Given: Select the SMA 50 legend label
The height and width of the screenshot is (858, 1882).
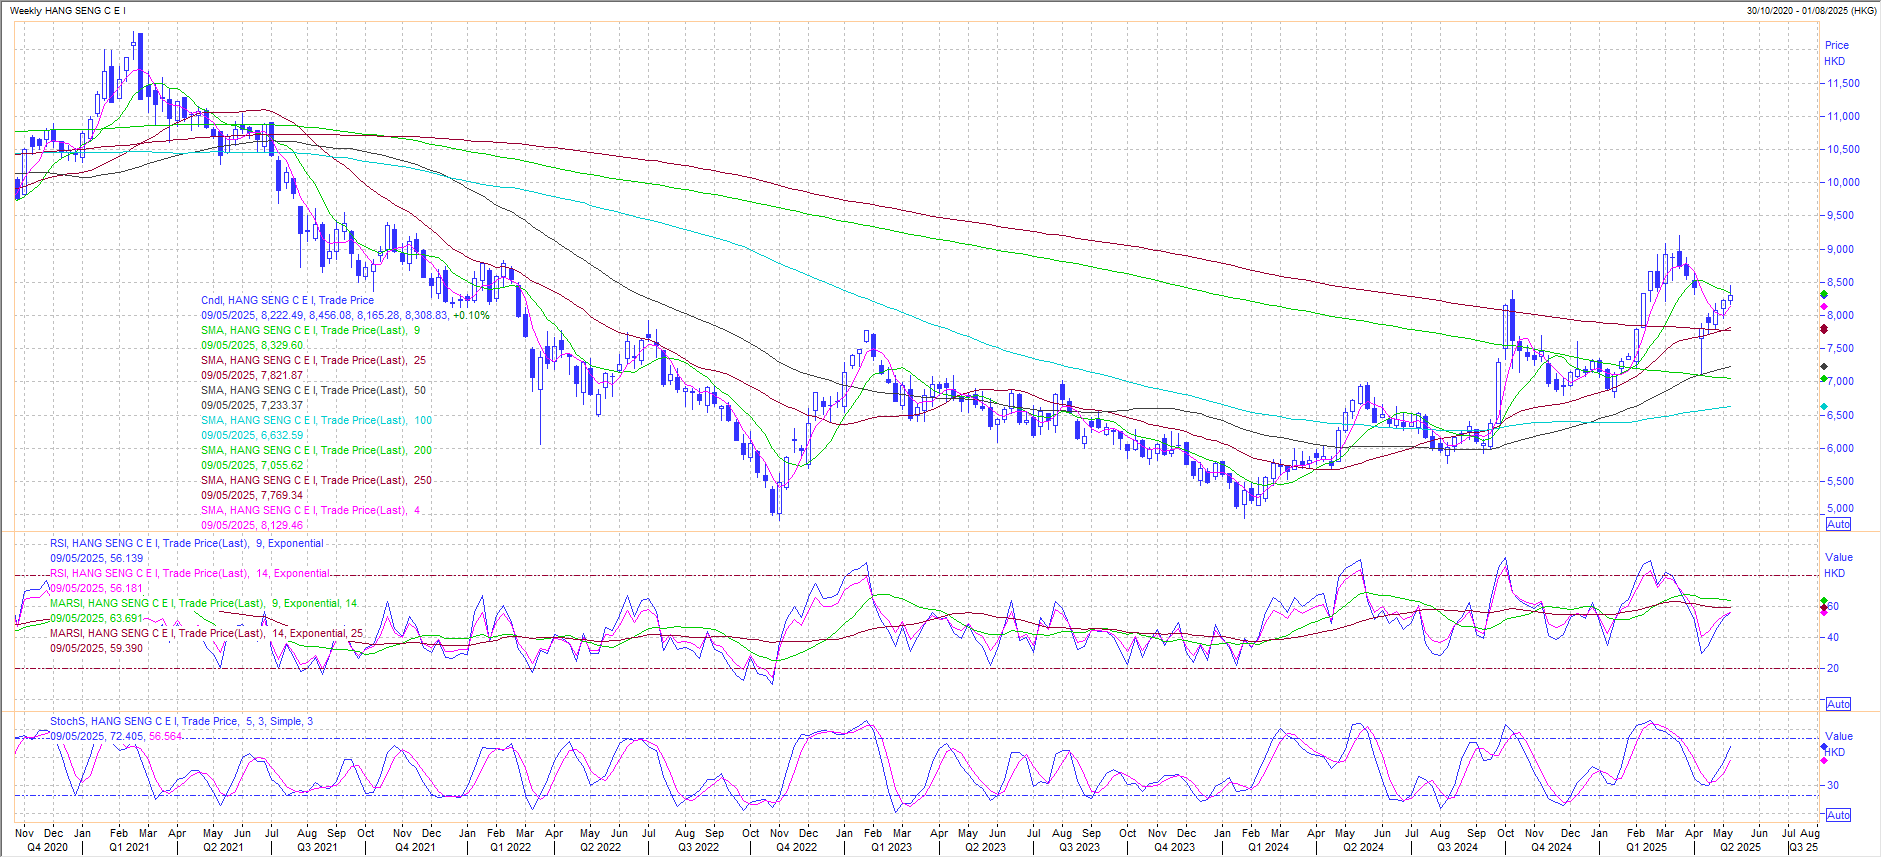Looking at the screenshot, I should (x=313, y=390).
